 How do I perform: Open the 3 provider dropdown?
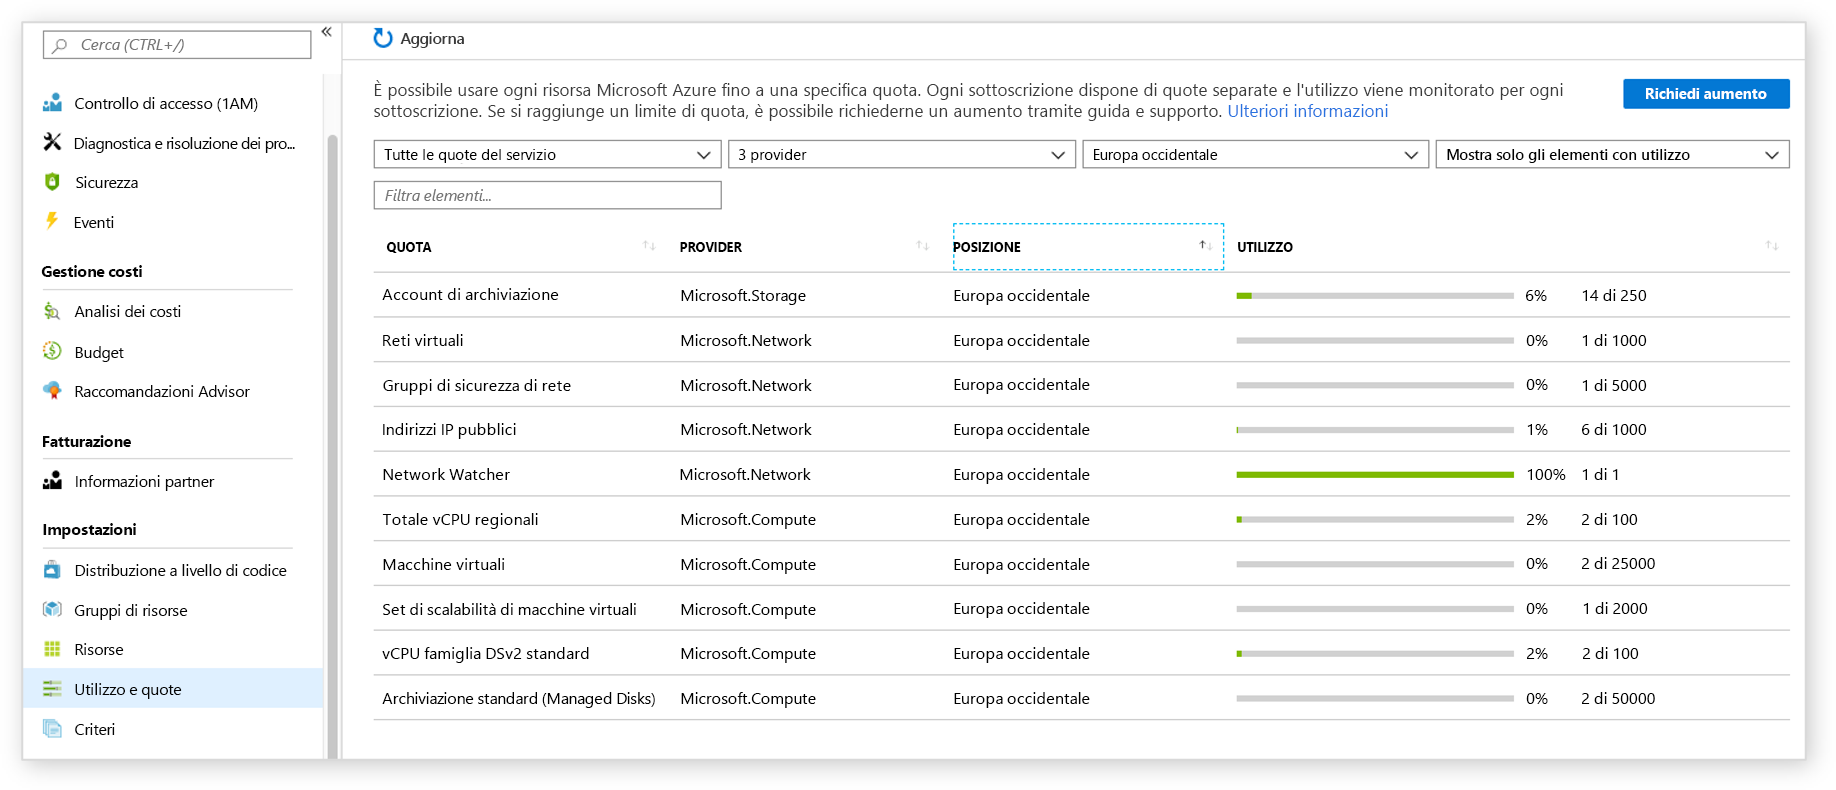point(901,154)
